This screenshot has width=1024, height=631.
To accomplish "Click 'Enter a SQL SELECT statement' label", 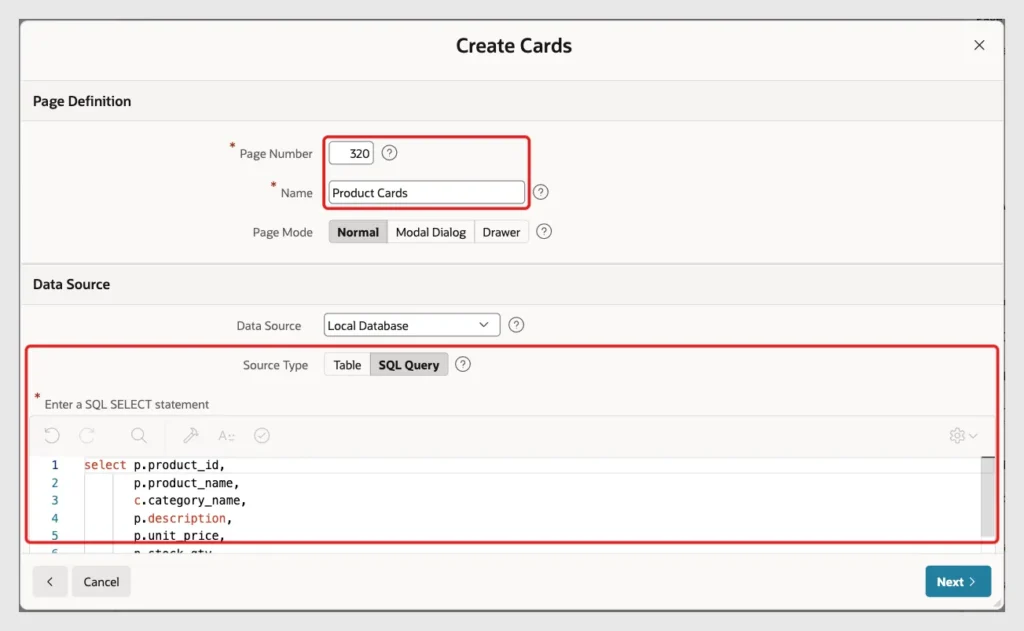I will point(127,404).
